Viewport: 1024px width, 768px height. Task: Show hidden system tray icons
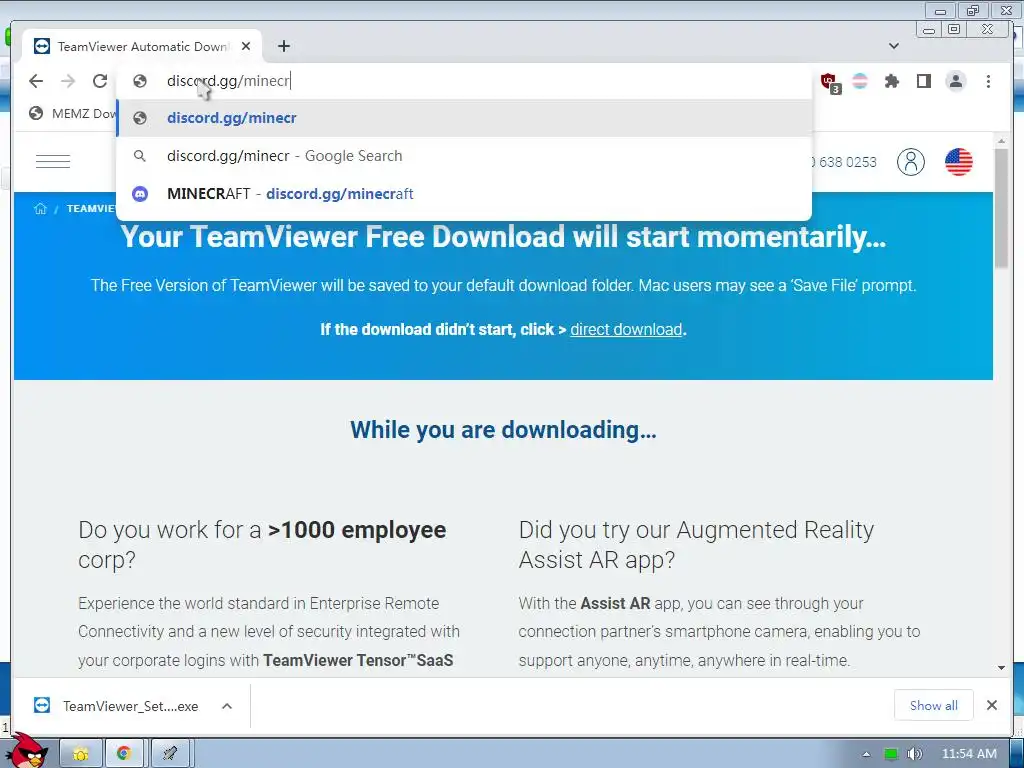867,754
